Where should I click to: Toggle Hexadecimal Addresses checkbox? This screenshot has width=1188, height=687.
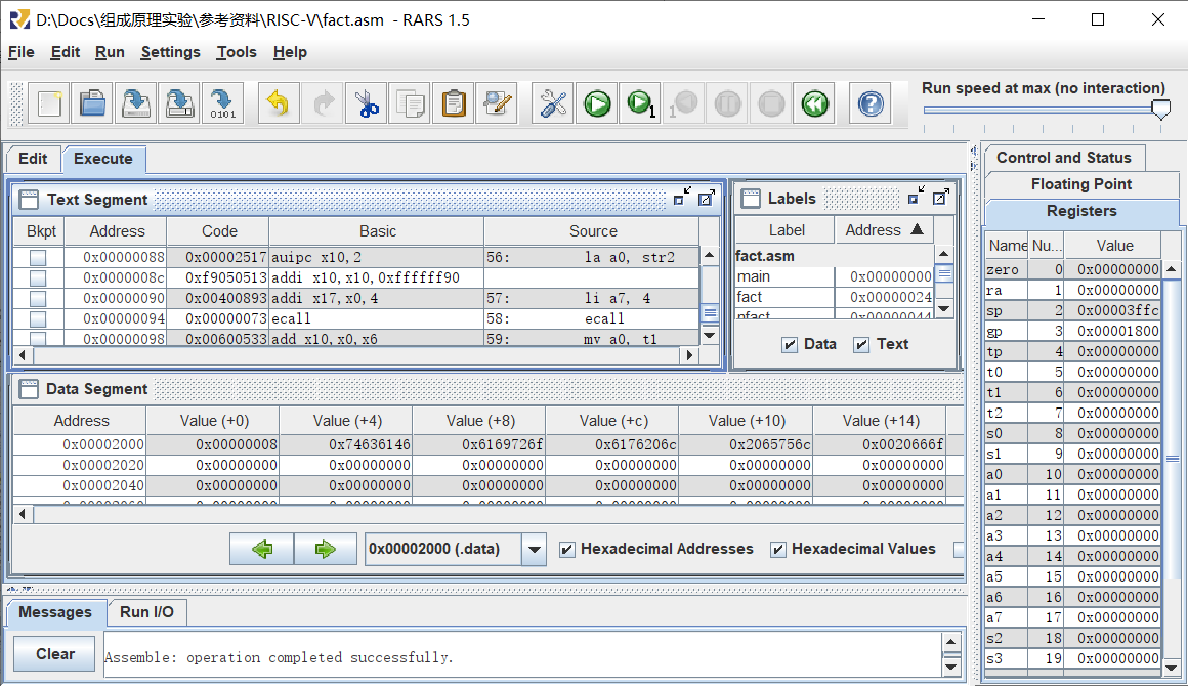pyautogui.click(x=567, y=549)
